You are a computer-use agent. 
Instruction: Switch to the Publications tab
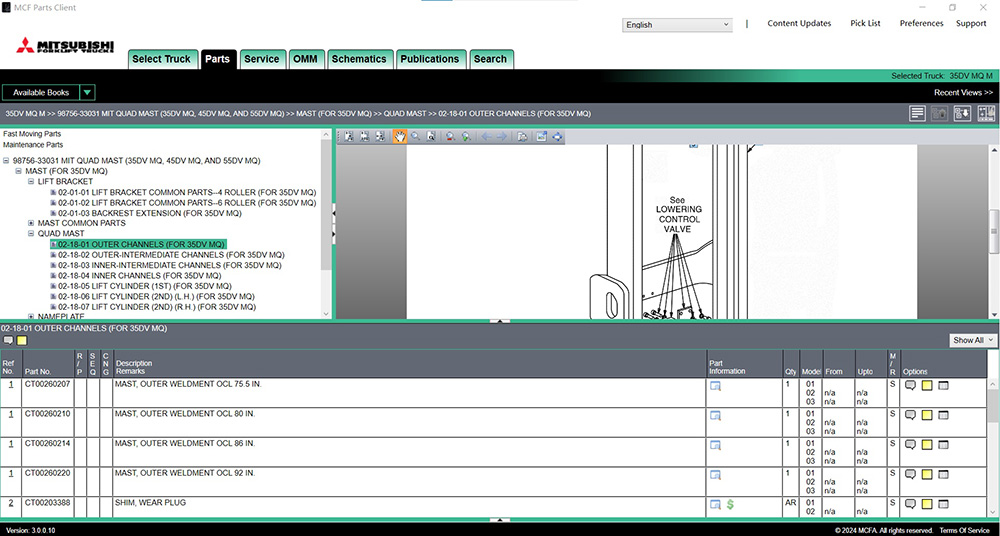(x=430, y=59)
